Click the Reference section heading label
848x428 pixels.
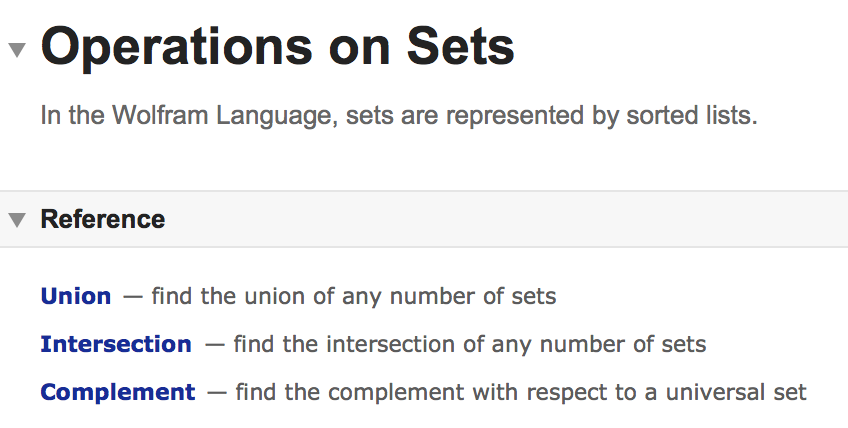103,219
